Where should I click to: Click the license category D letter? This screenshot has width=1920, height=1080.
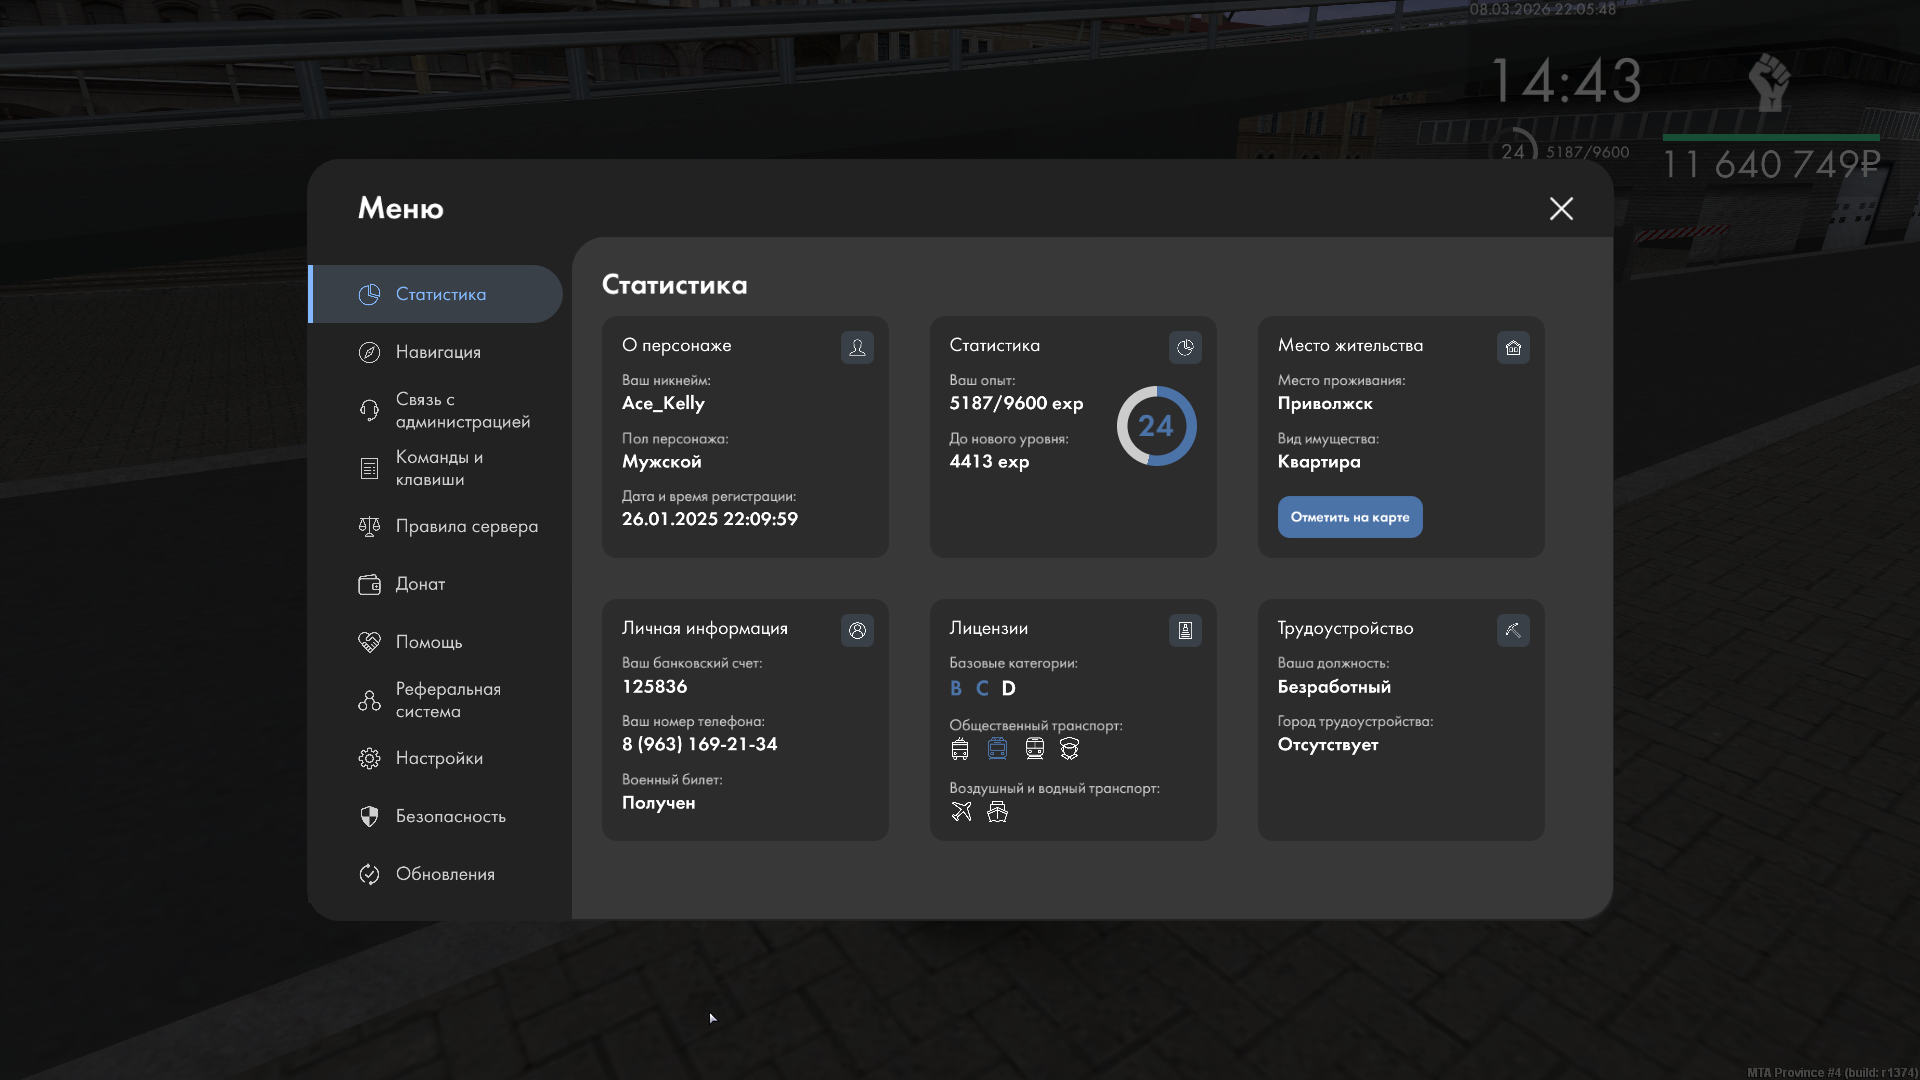[1008, 688]
